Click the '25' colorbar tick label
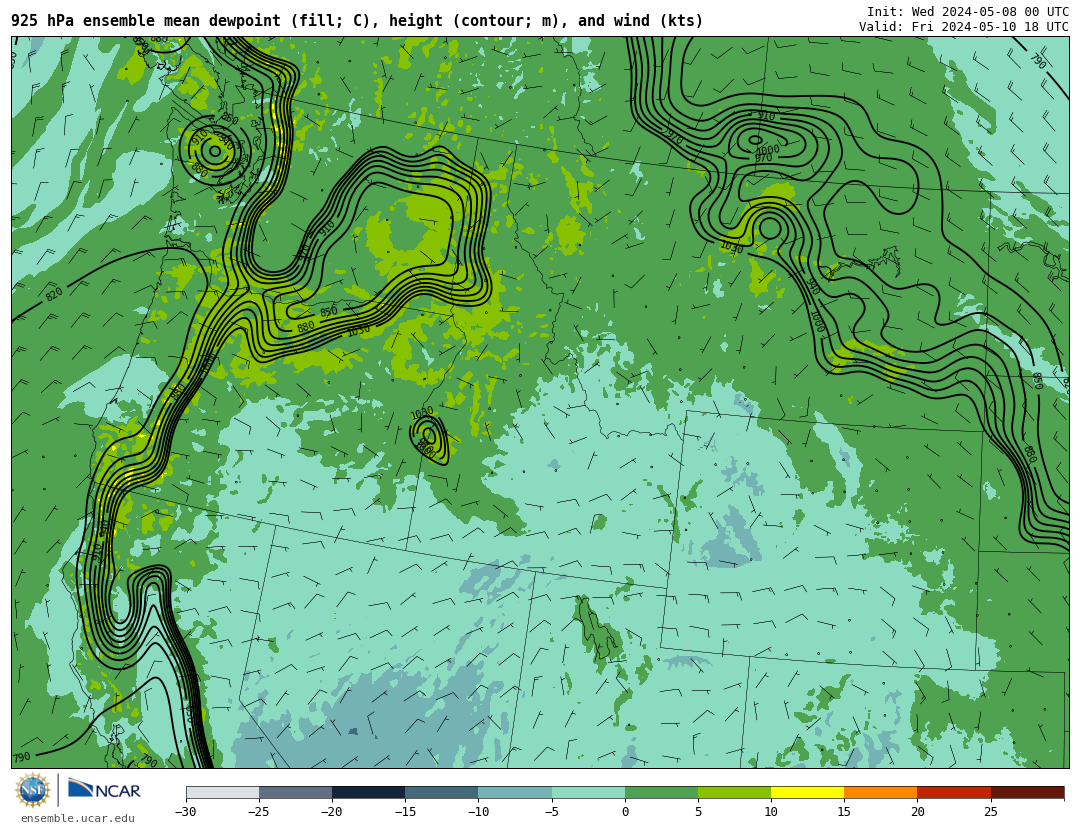Image resolution: width=1080 pixels, height=831 pixels. pyautogui.click(x=990, y=812)
